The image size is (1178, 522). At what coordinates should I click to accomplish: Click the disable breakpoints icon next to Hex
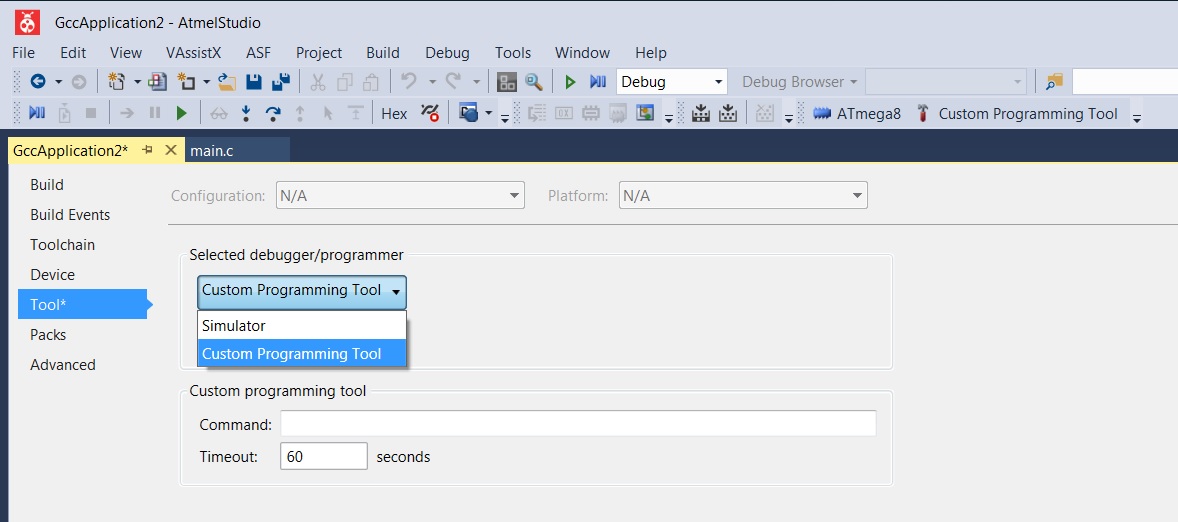coord(430,113)
